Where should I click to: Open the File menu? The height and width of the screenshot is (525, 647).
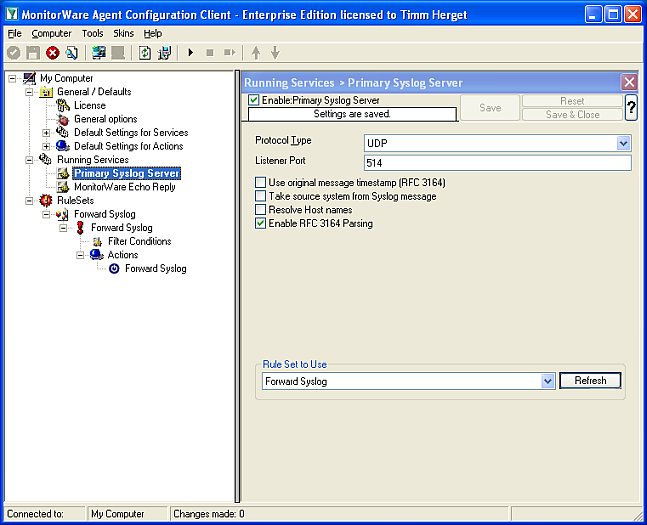point(14,33)
